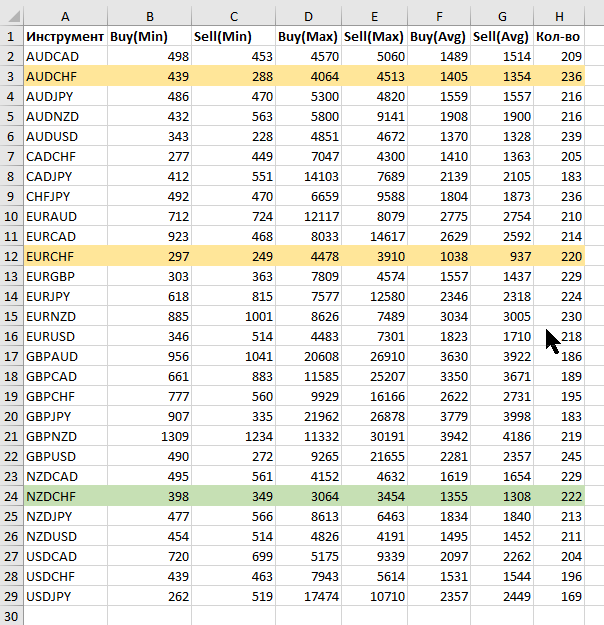Viewport: 604px width, 625px height.
Task: Select the NZDCAD cell
Action: tap(65, 476)
